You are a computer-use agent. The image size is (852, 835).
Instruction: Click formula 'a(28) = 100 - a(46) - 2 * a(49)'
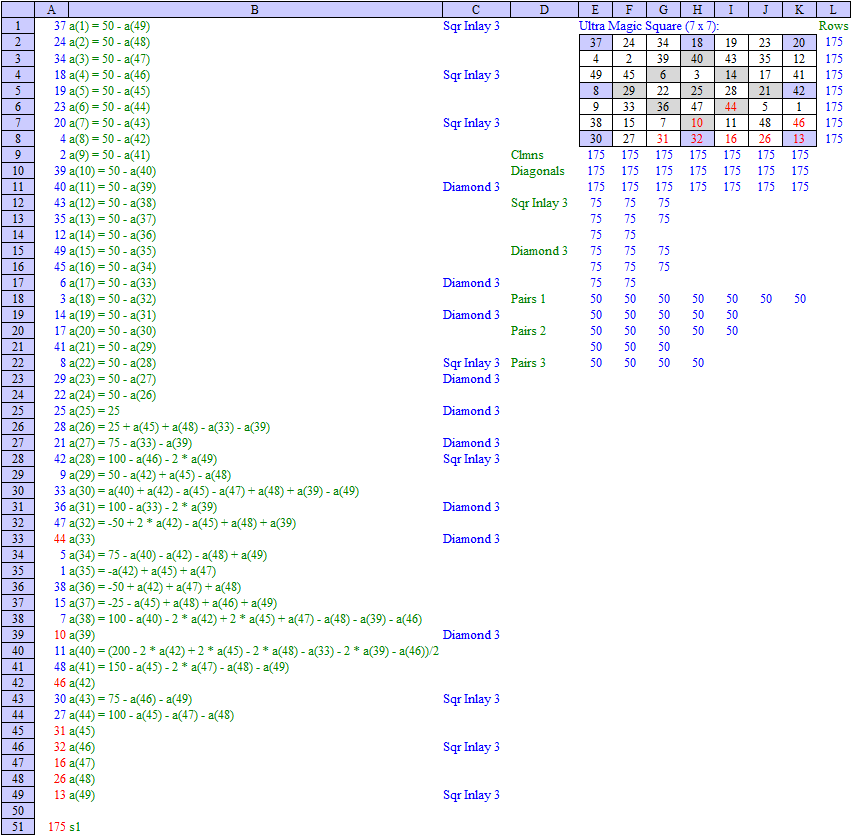tap(143, 459)
